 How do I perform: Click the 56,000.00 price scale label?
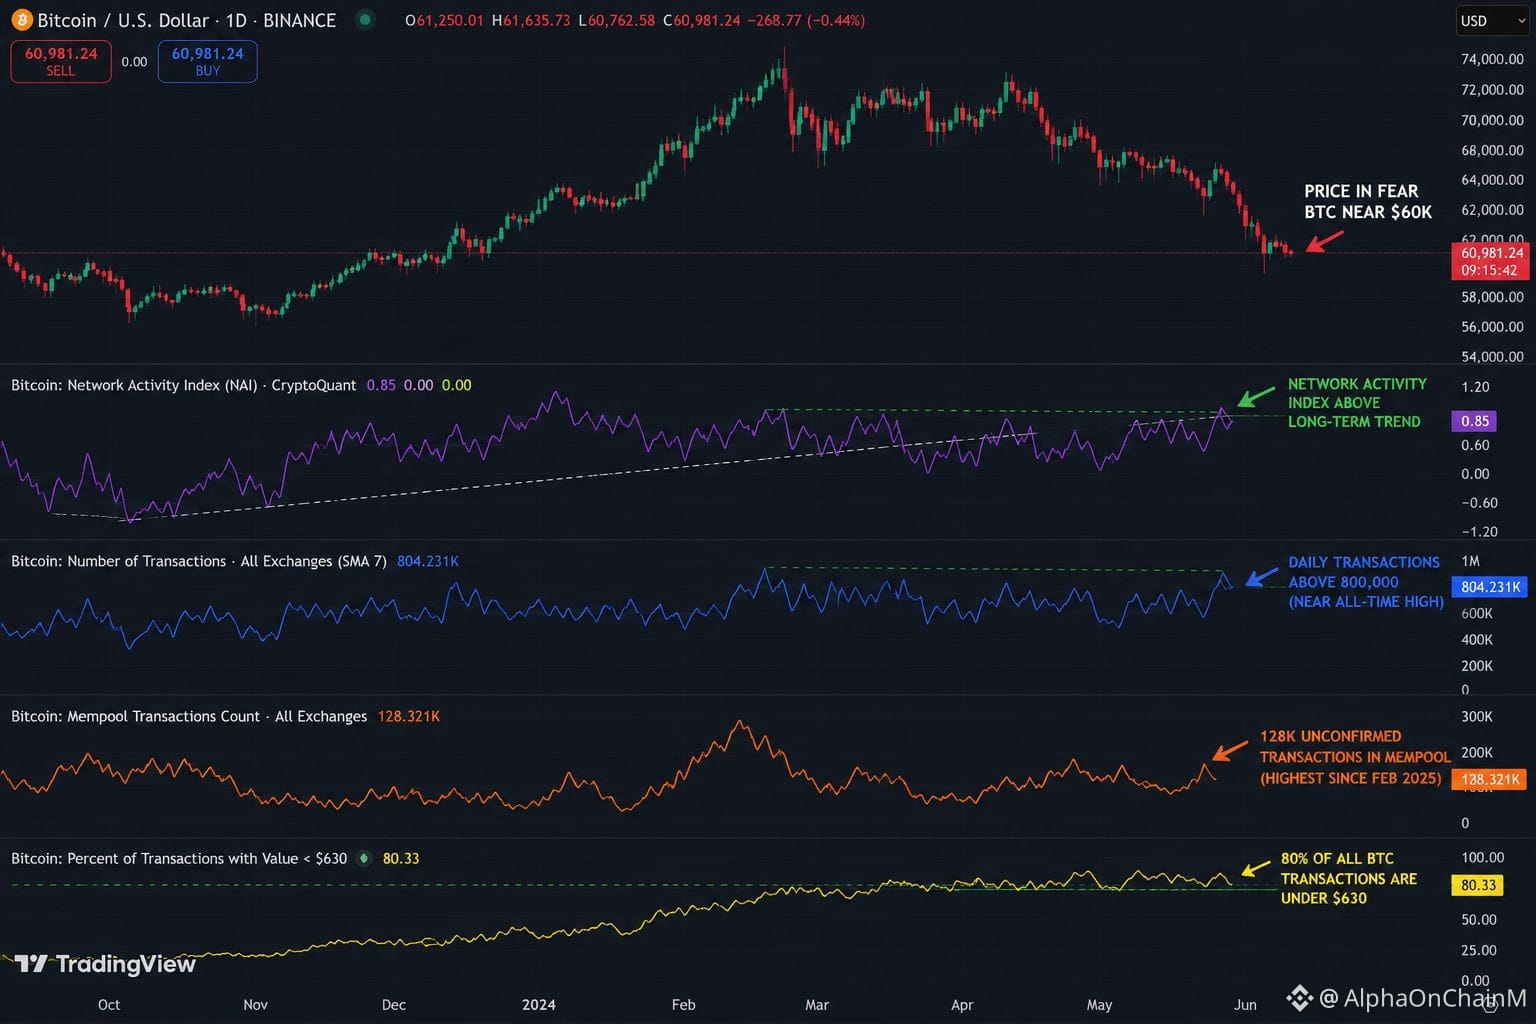(x=1492, y=327)
